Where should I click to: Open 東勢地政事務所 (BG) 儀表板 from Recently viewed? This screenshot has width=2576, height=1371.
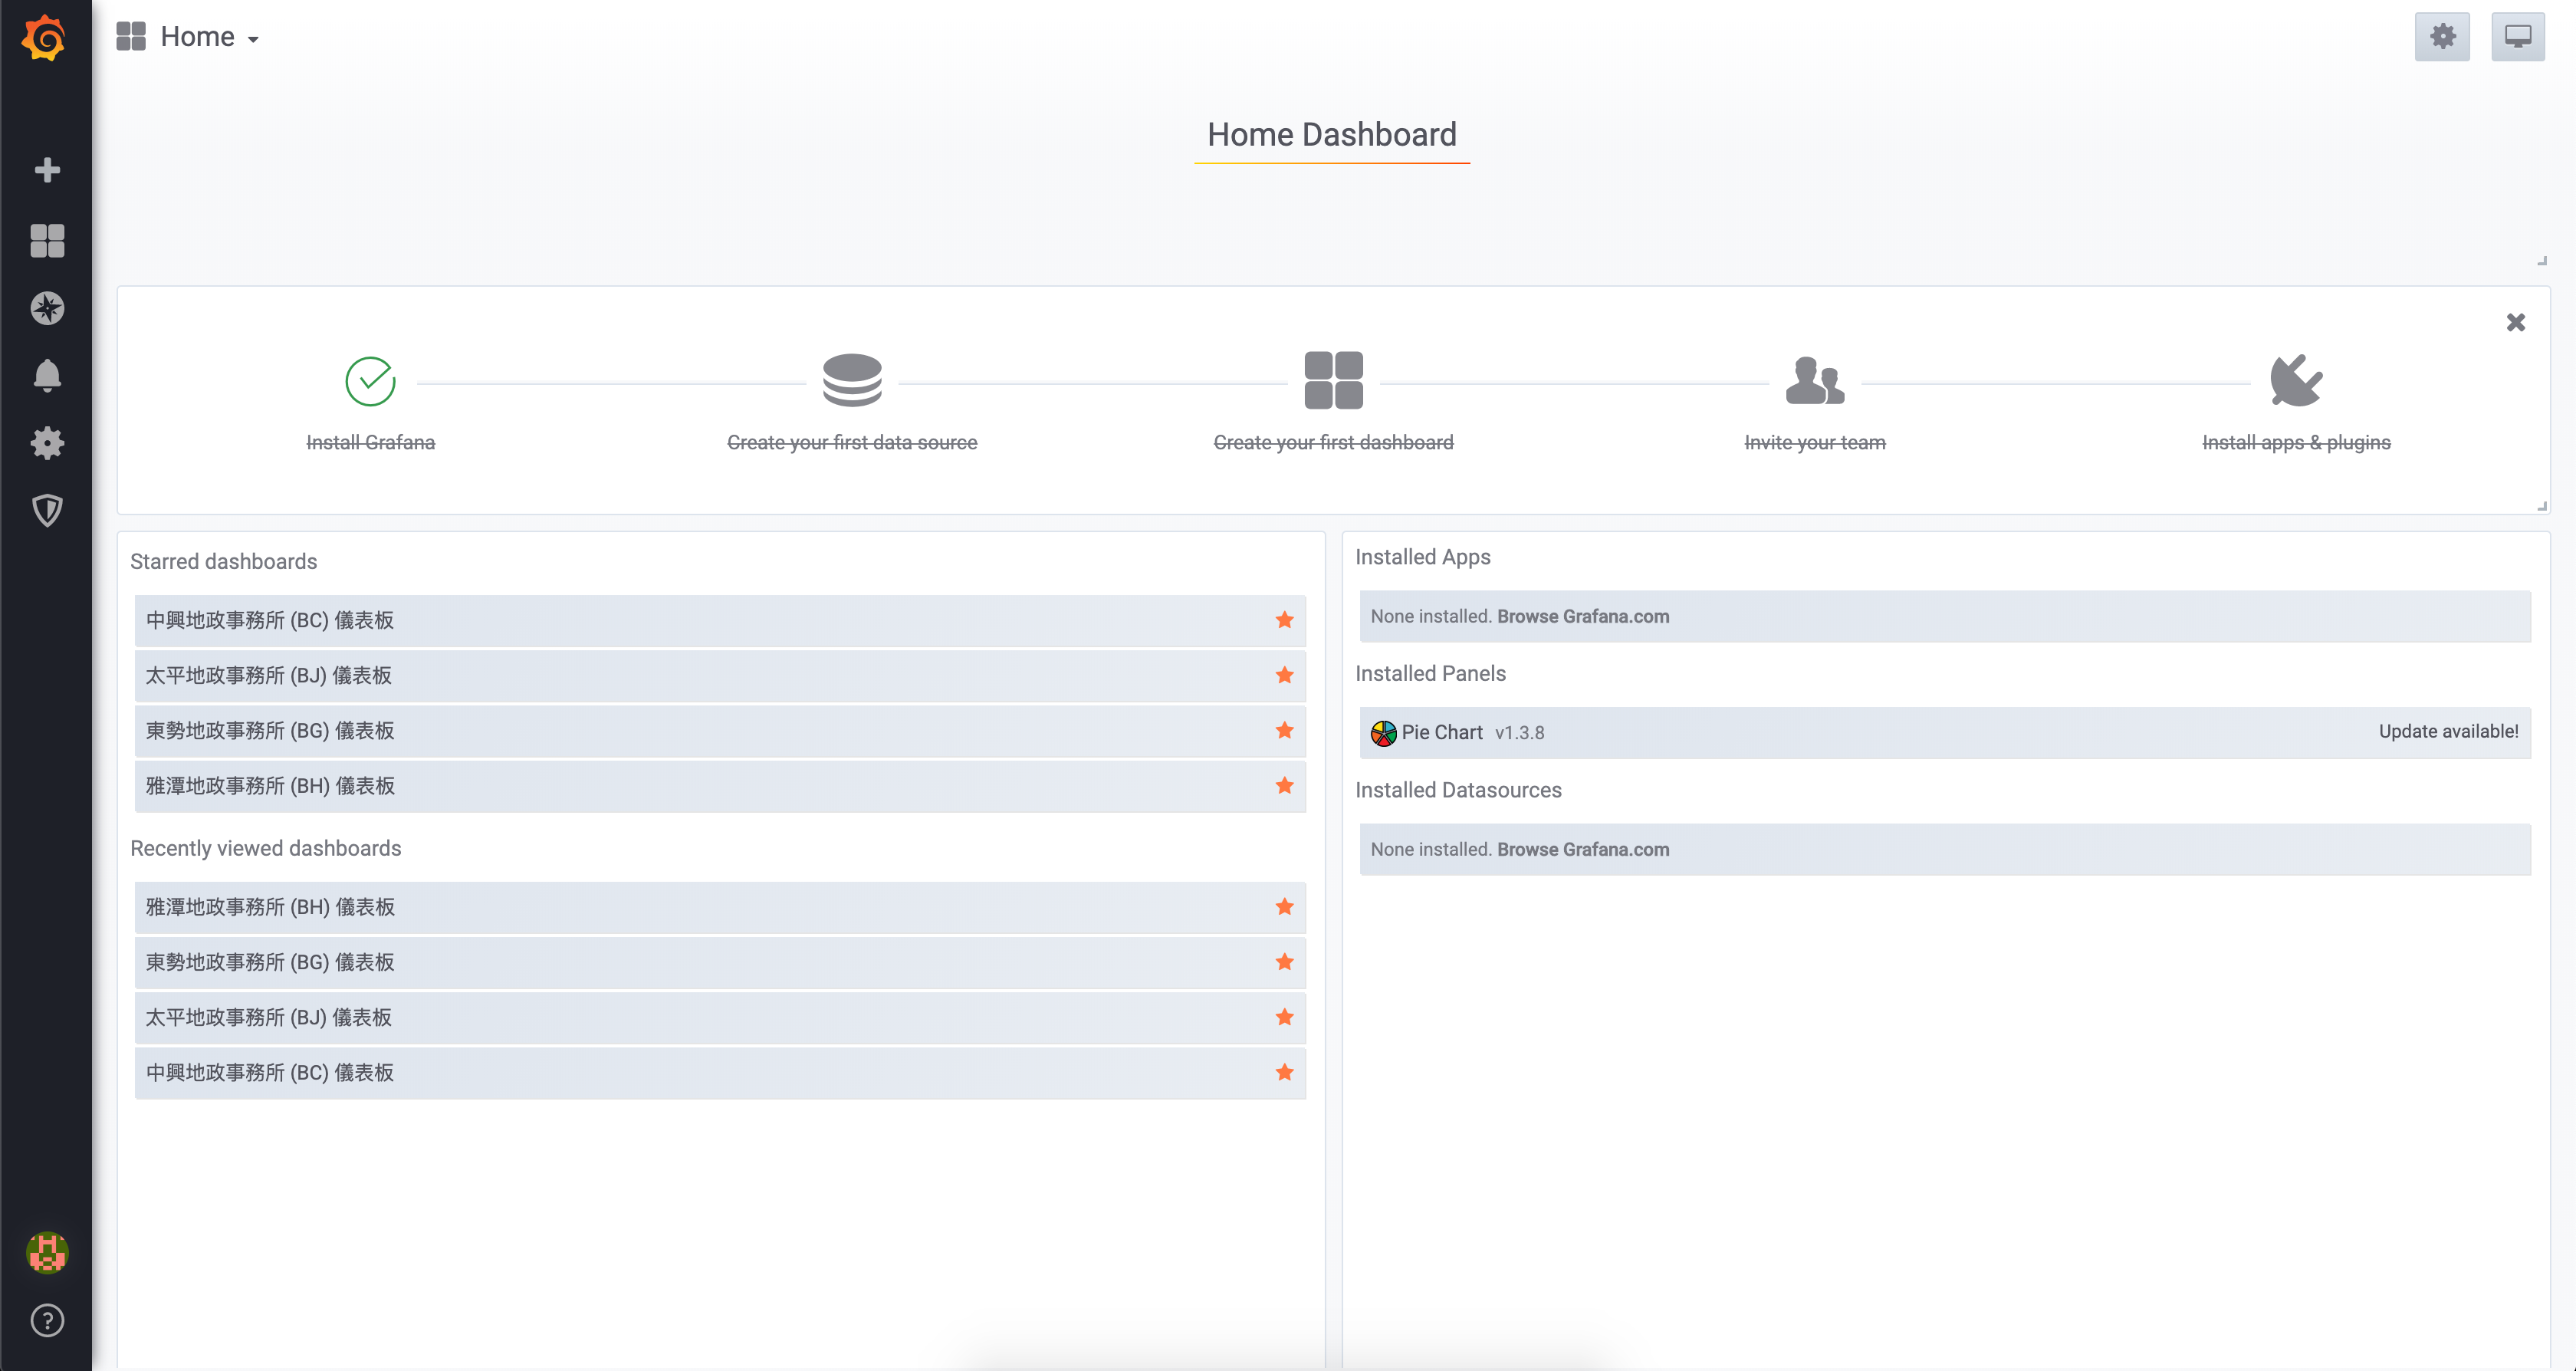point(720,962)
